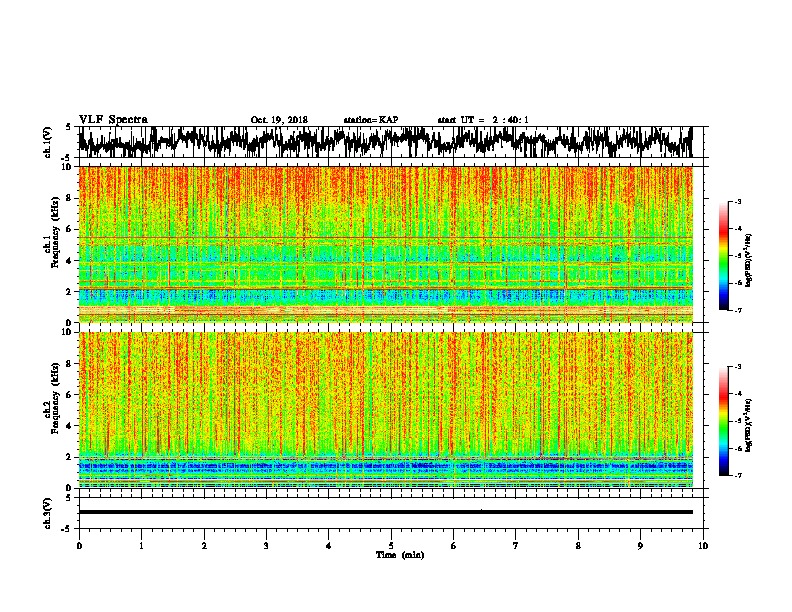This screenshot has width=792, height=612.
Task: Click the date 'Oct. 19, 2018'
Action: [279, 120]
